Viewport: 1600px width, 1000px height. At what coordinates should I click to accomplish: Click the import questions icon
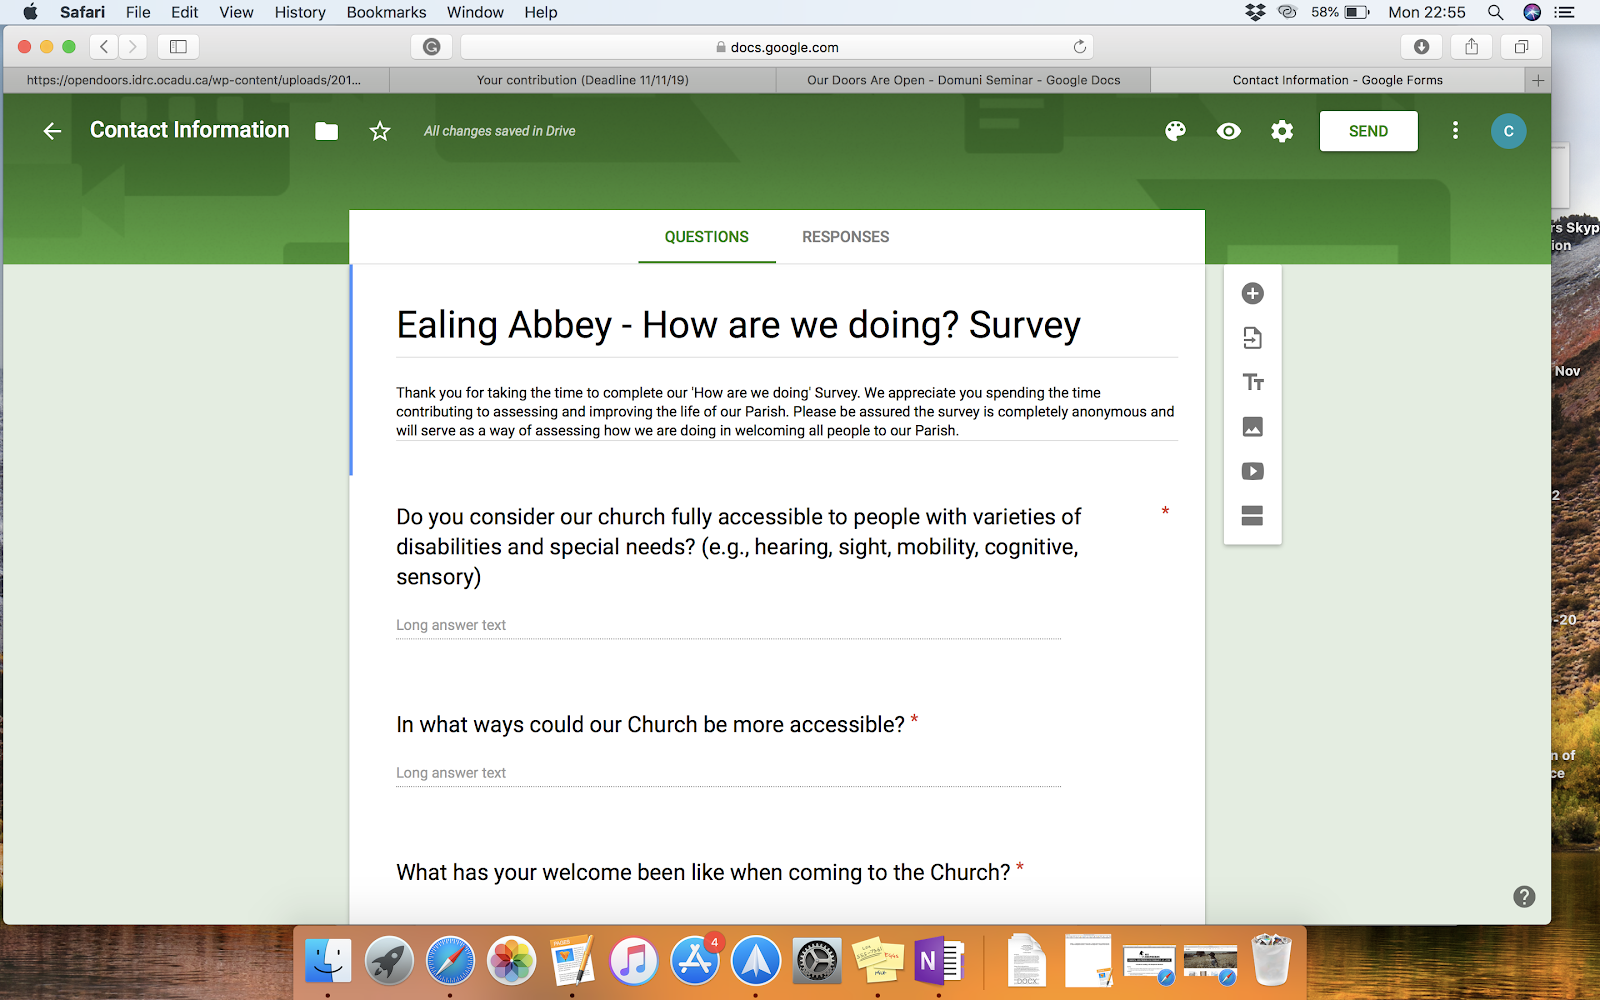click(1252, 338)
